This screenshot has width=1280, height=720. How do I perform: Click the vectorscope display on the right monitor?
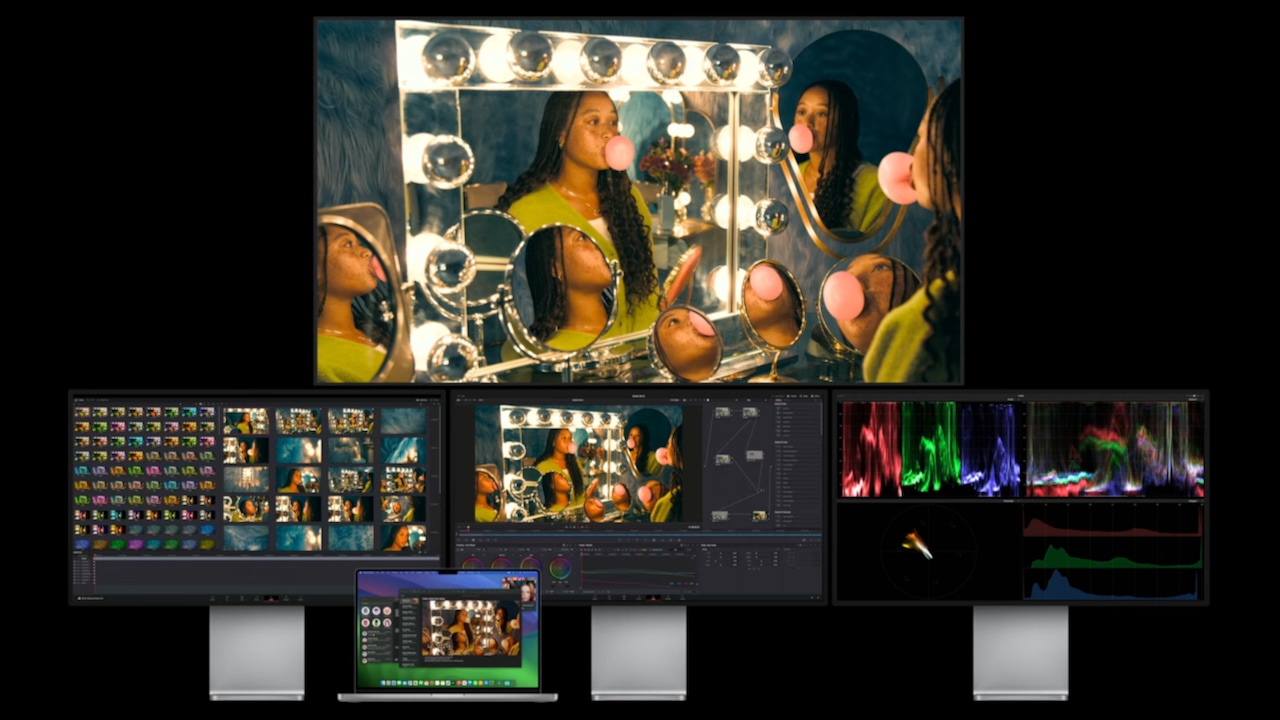click(928, 551)
